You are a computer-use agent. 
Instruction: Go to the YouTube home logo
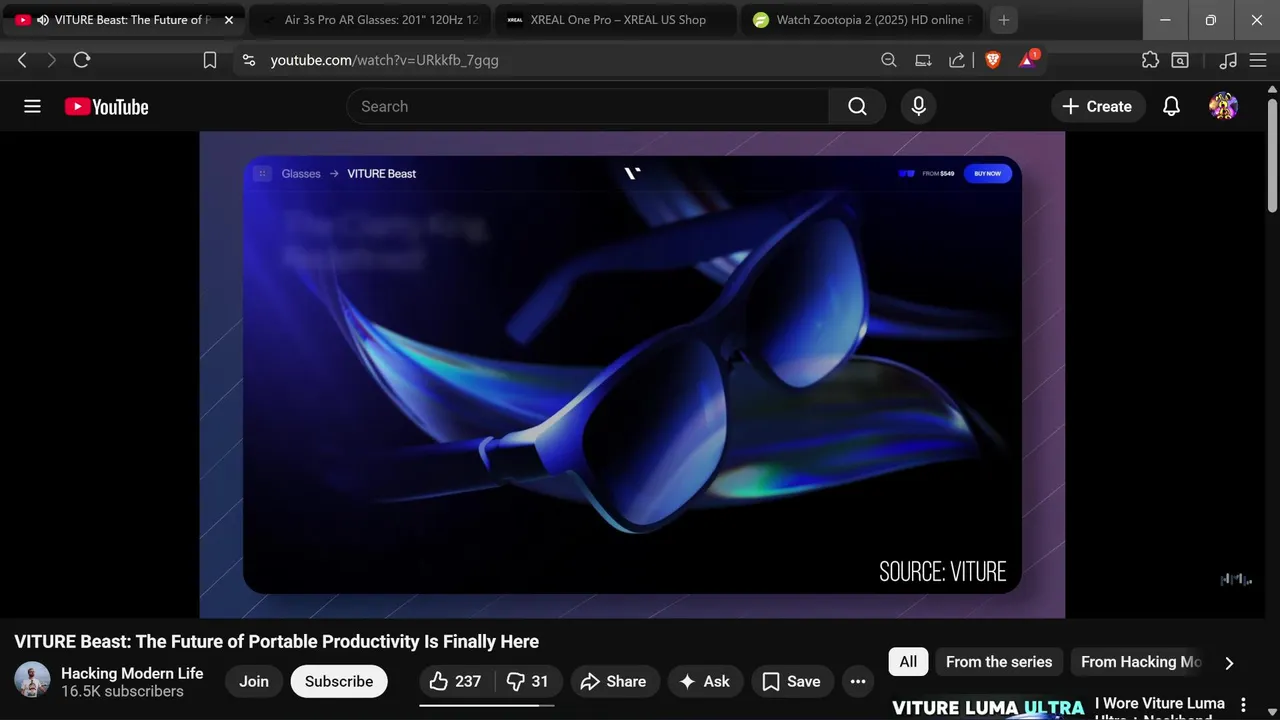pyautogui.click(x=106, y=107)
